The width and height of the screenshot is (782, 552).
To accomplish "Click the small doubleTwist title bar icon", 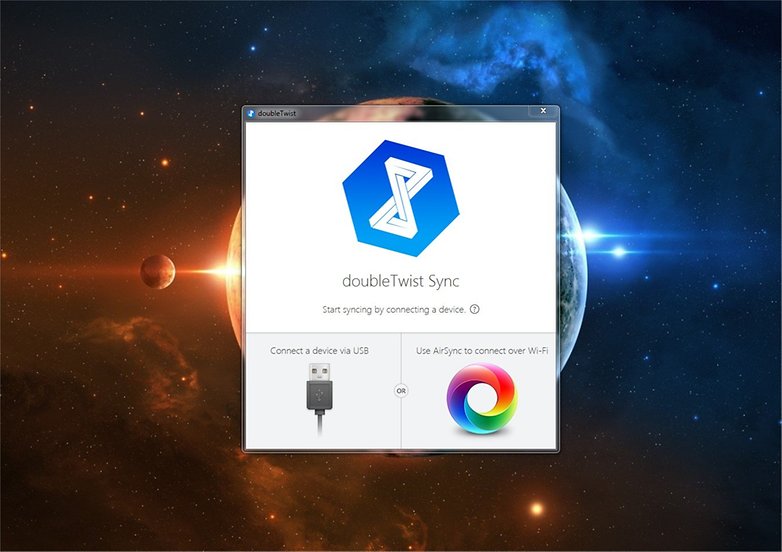I will coord(251,113).
